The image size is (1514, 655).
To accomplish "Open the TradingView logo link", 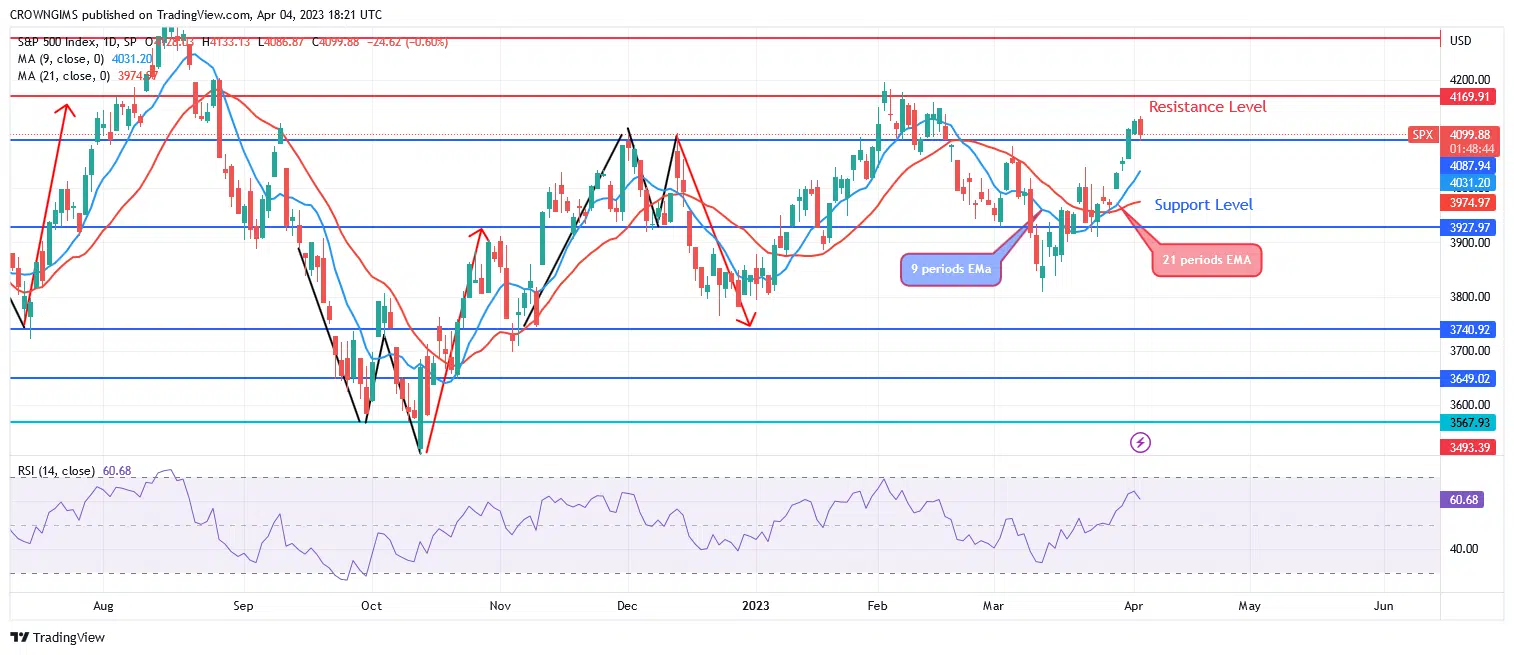I will pyautogui.click(x=57, y=637).
